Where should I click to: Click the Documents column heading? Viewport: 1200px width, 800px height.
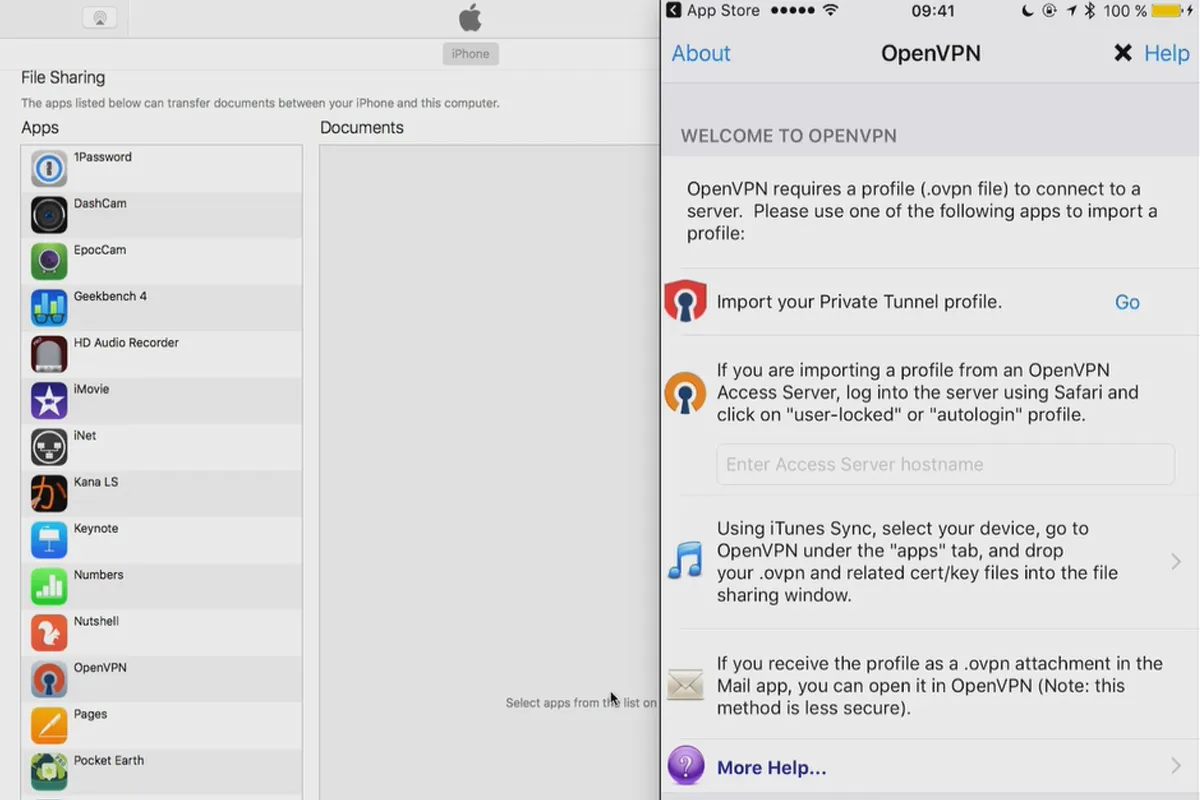coord(362,127)
